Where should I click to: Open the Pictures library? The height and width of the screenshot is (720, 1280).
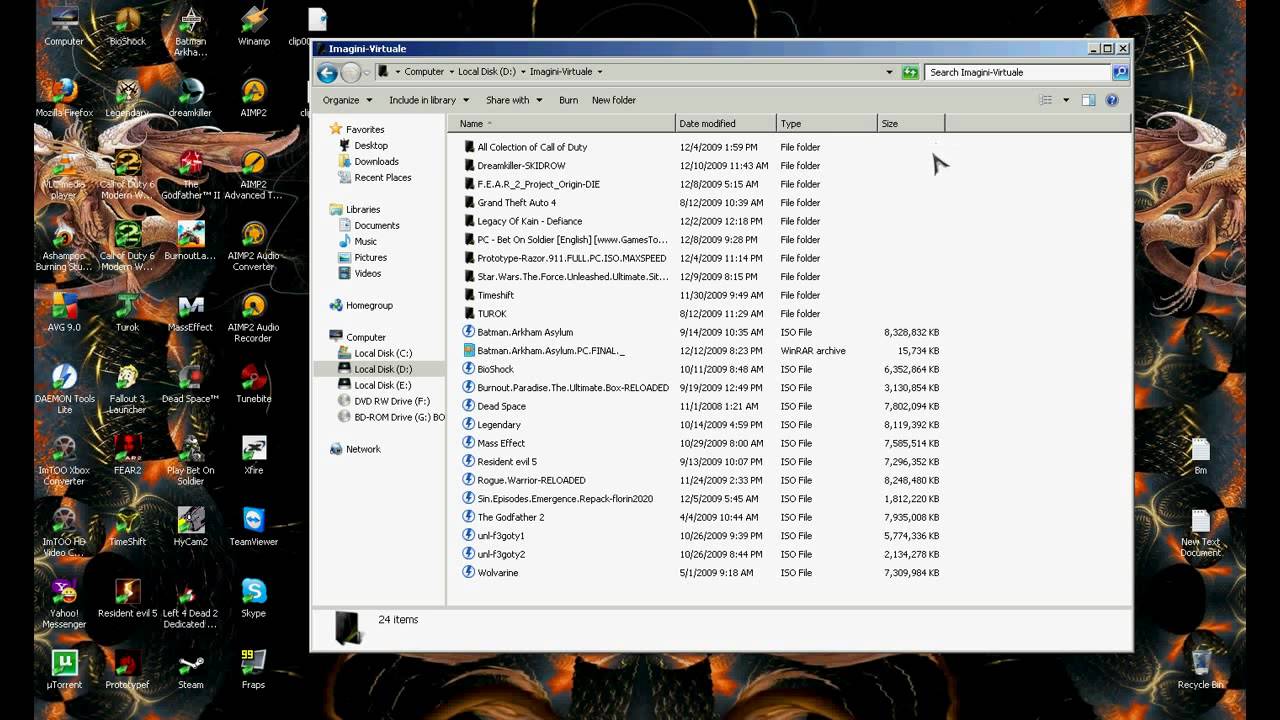(370, 257)
